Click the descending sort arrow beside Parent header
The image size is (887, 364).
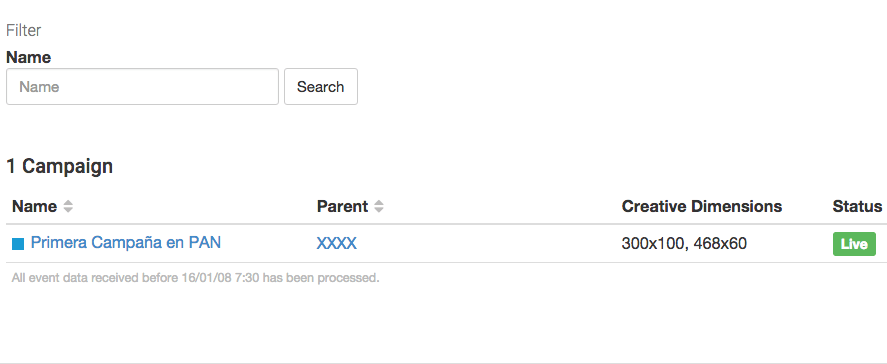379,210
